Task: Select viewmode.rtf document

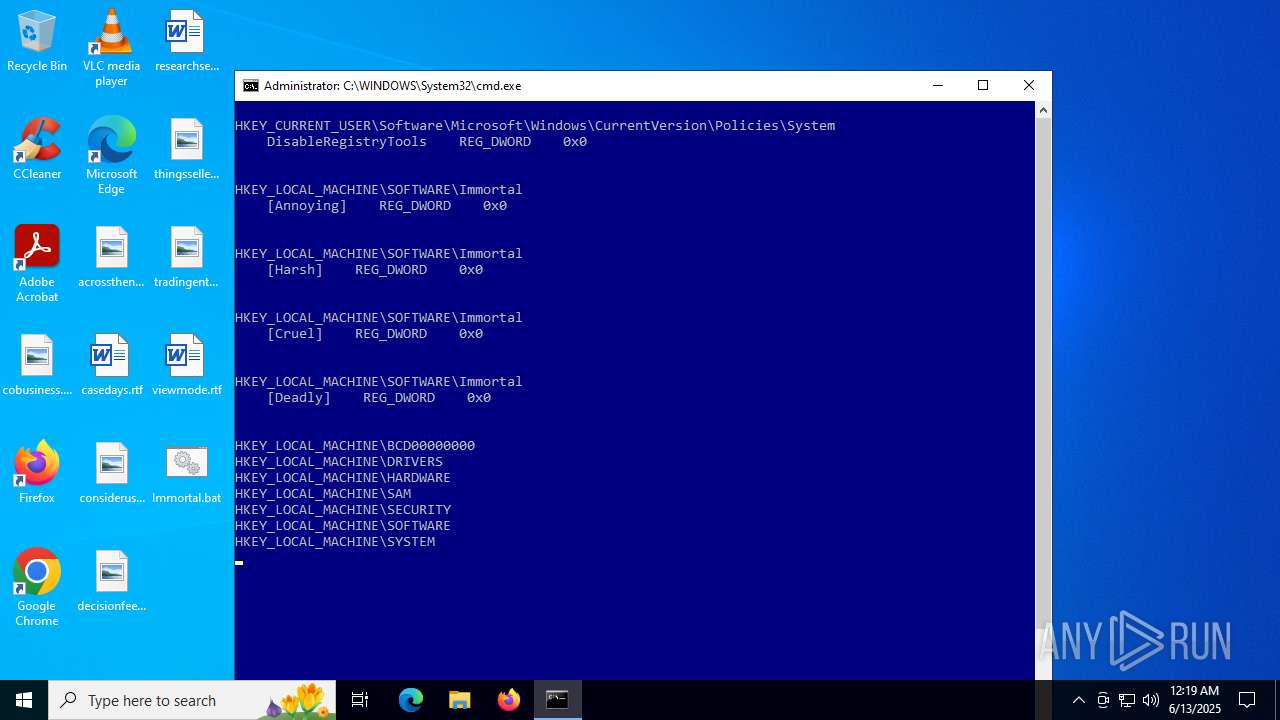Action: [x=186, y=365]
